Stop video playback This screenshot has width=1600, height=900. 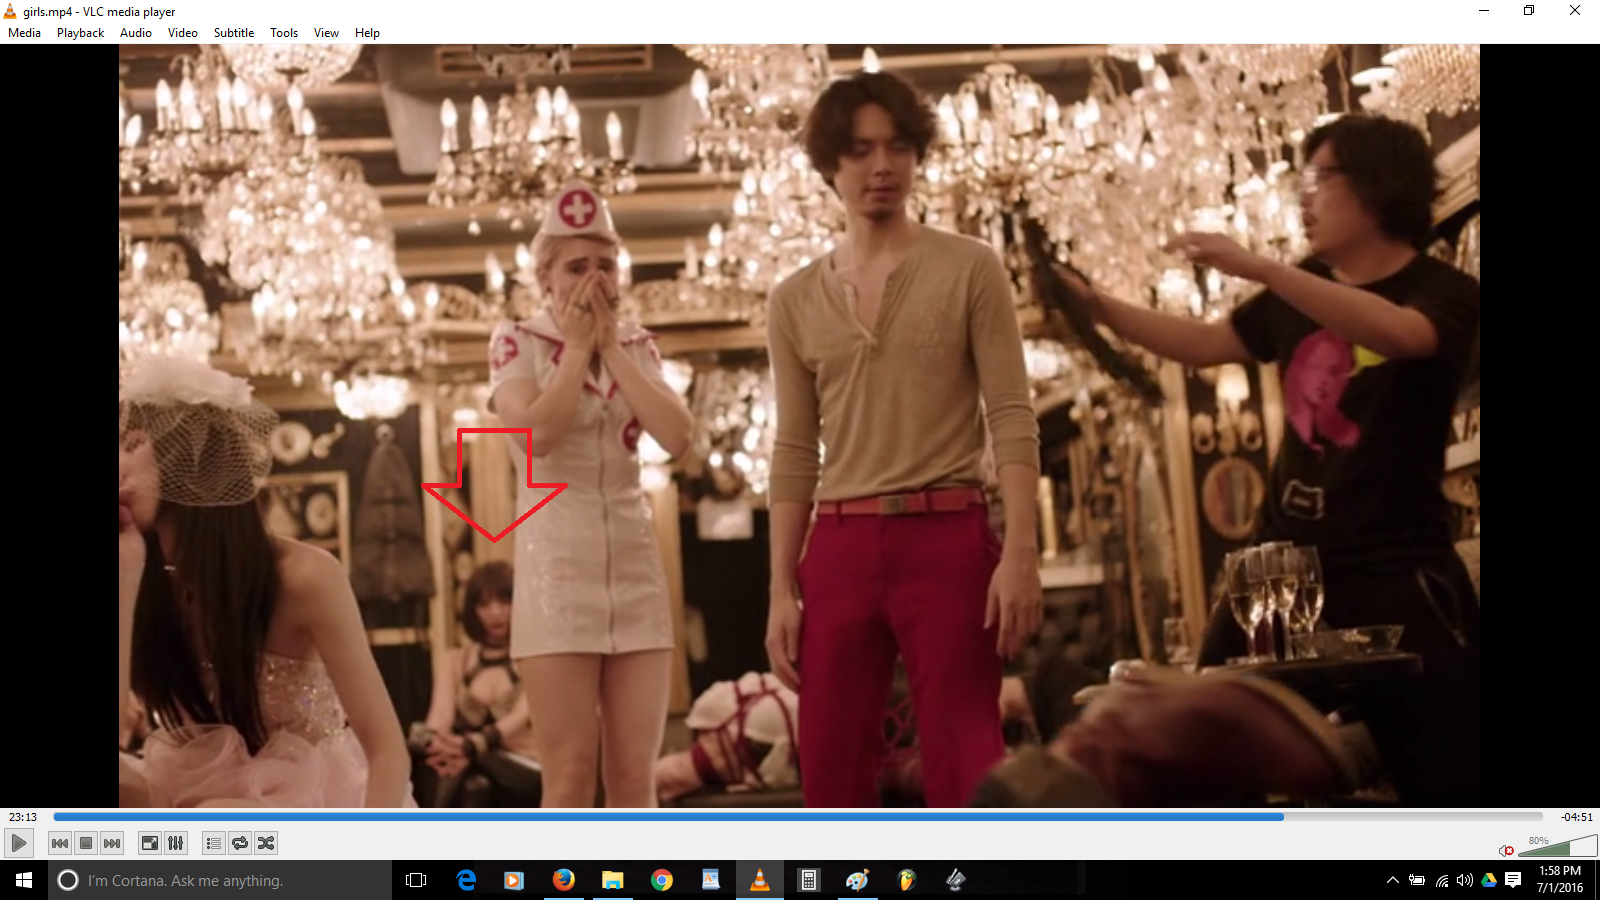(86, 843)
